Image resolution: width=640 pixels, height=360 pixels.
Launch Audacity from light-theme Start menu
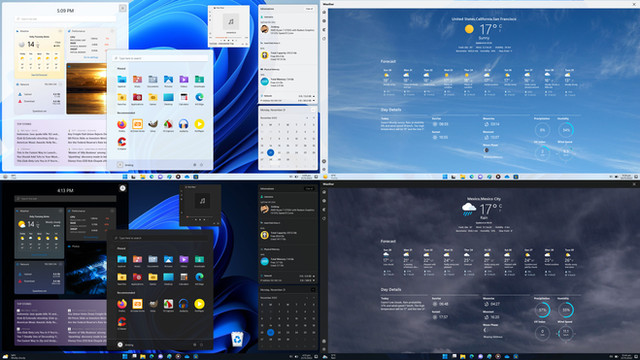pos(184,124)
